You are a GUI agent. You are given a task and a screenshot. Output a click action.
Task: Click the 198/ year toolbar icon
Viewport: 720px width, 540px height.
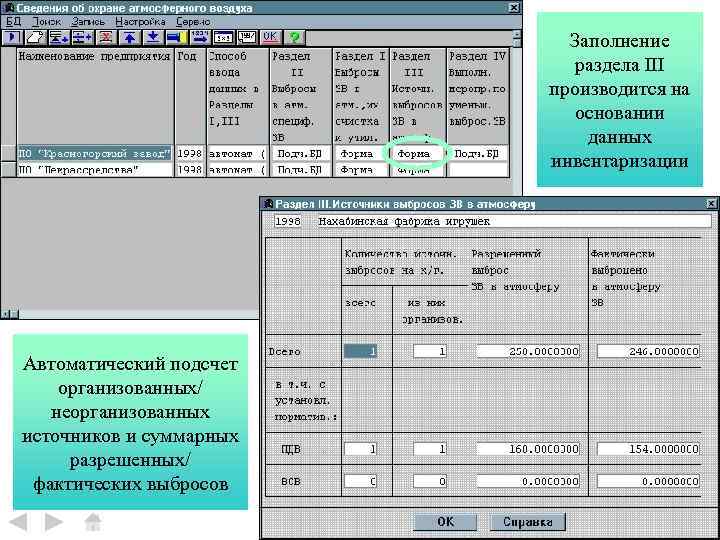(x=247, y=38)
